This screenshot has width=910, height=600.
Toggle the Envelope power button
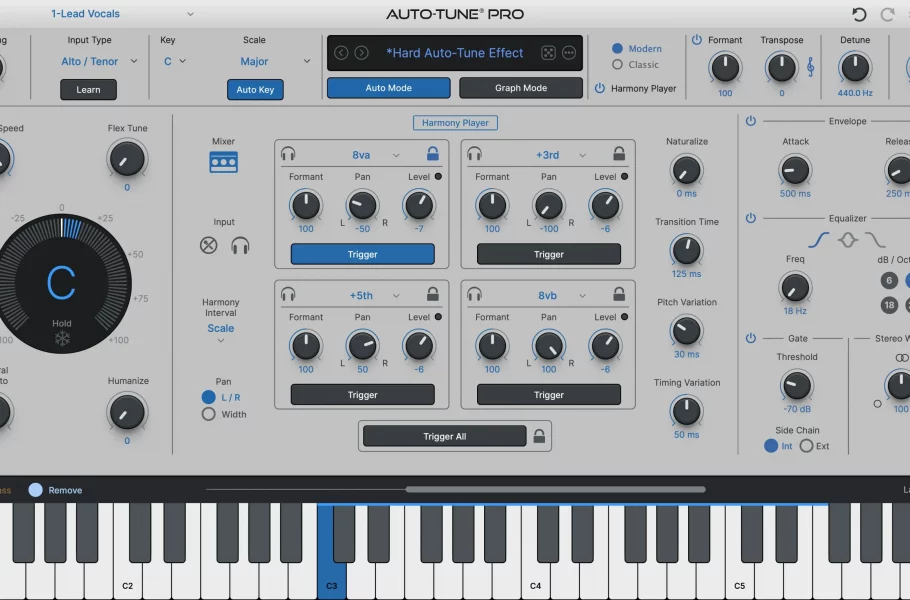pyautogui.click(x=750, y=121)
